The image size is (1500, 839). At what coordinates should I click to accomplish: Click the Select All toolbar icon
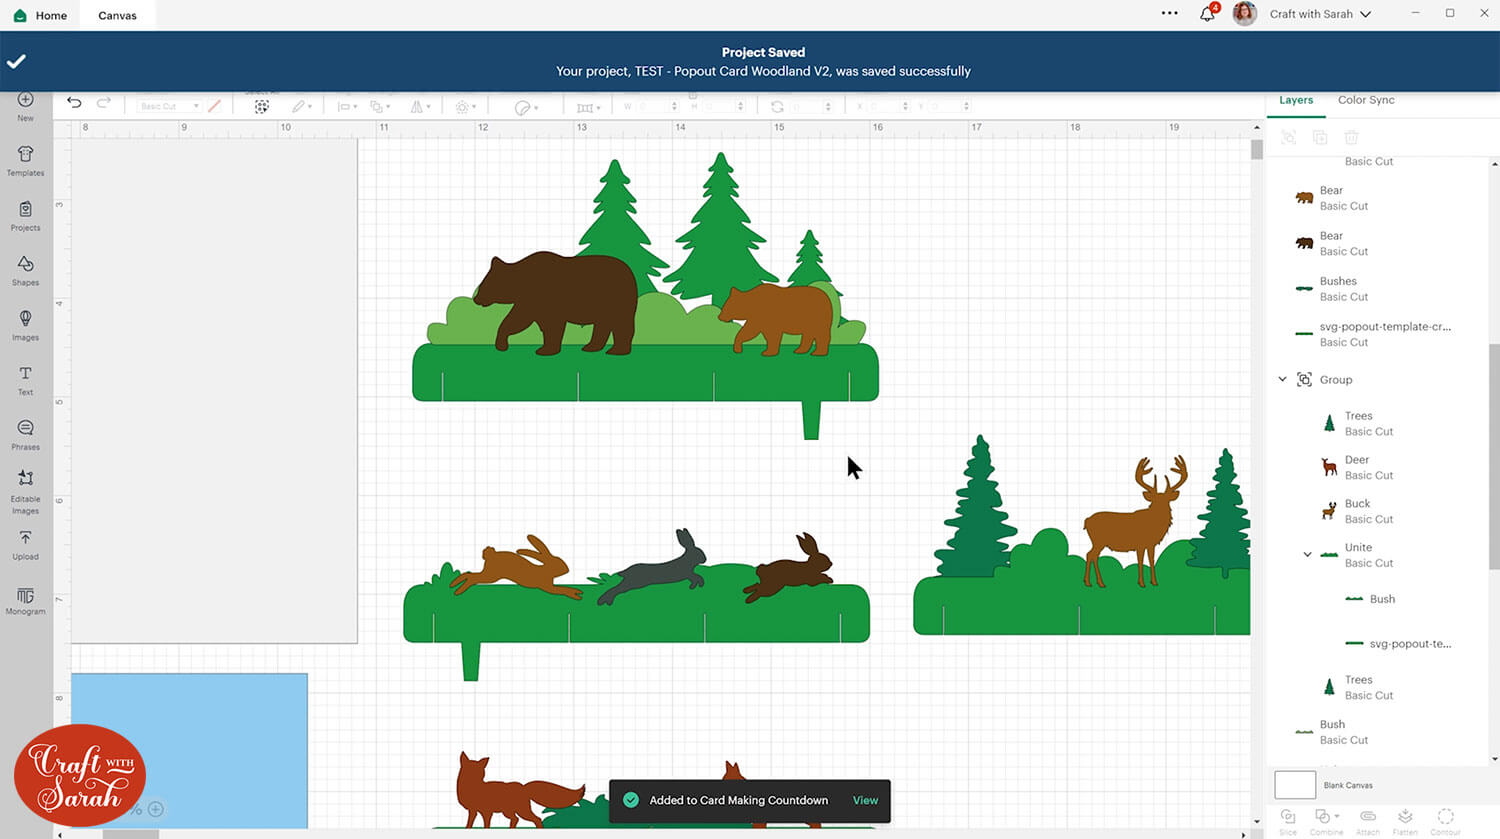(x=262, y=106)
